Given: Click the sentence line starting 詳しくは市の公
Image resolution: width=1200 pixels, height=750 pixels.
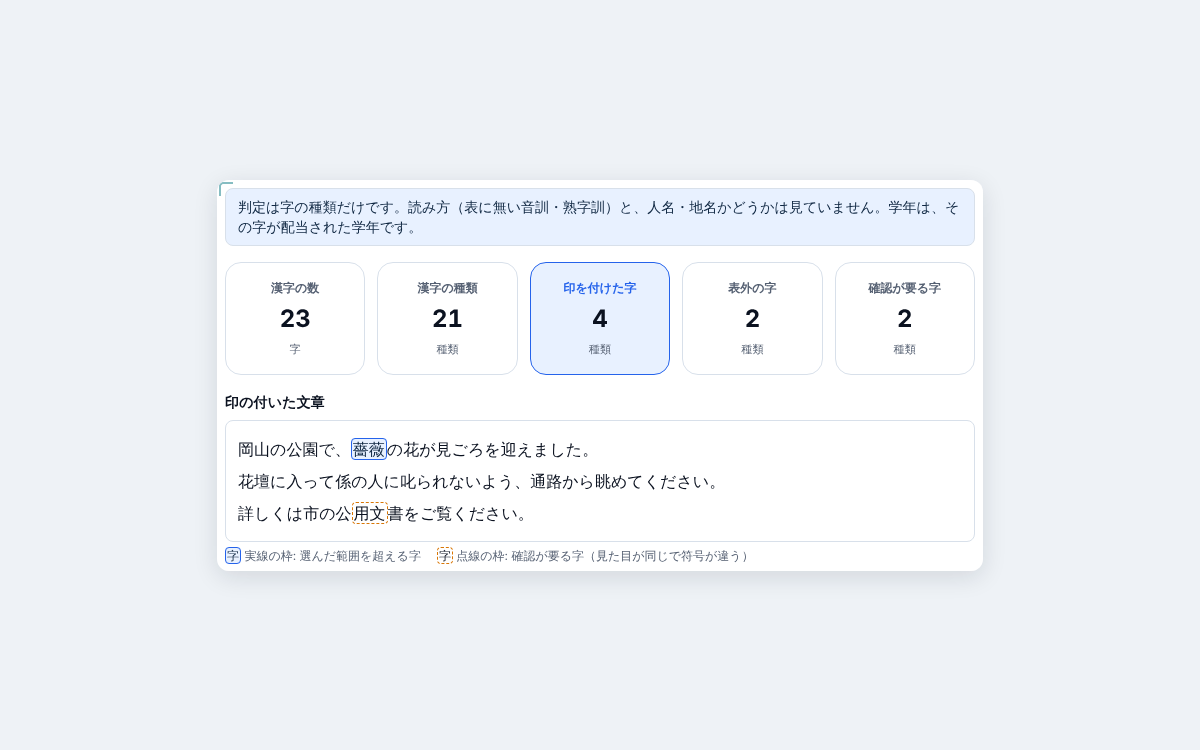Looking at the screenshot, I should click(x=383, y=513).
